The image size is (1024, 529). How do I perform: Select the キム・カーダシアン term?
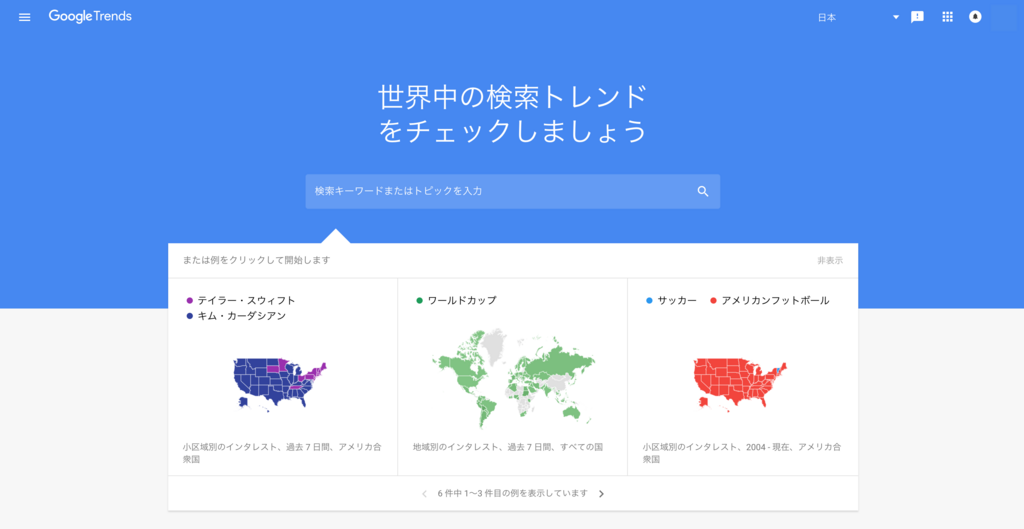click(242, 316)
